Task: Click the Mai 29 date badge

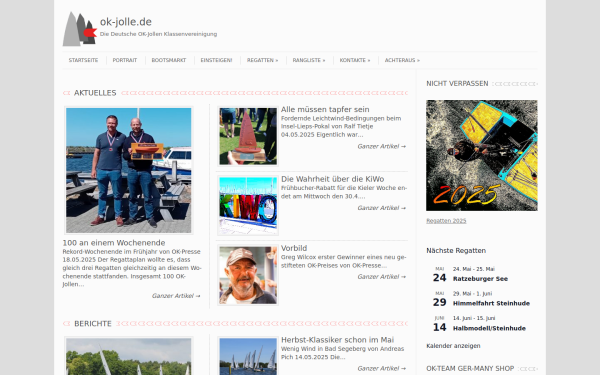Action: click(x=439, y=300)
